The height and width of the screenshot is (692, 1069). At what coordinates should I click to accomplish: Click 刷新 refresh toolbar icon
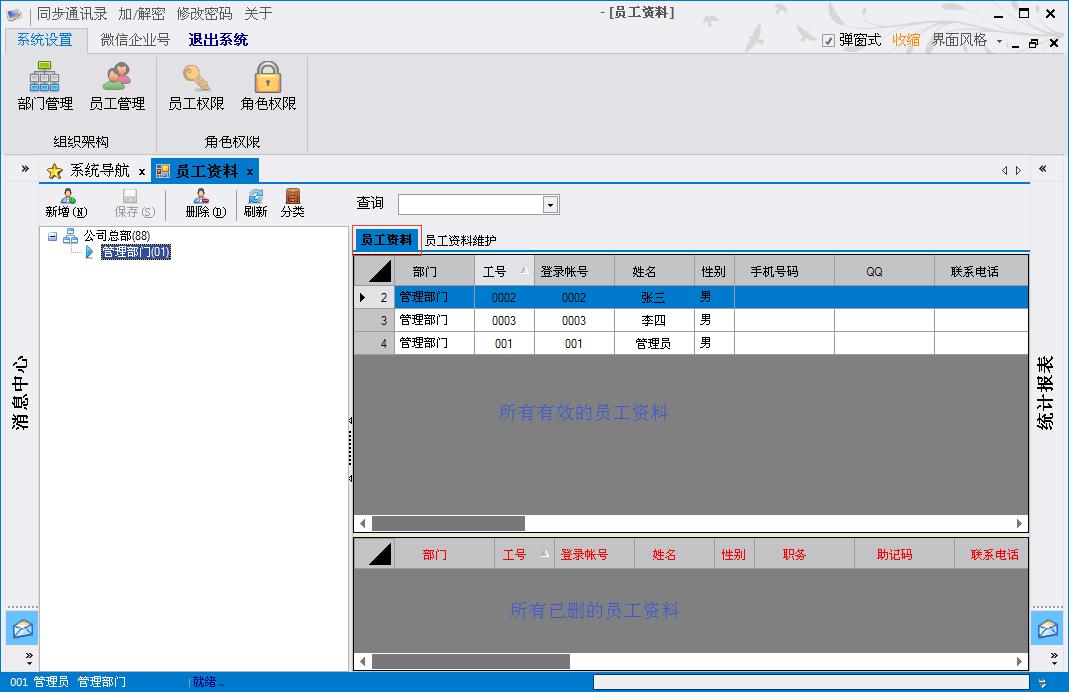pos(255,203)
